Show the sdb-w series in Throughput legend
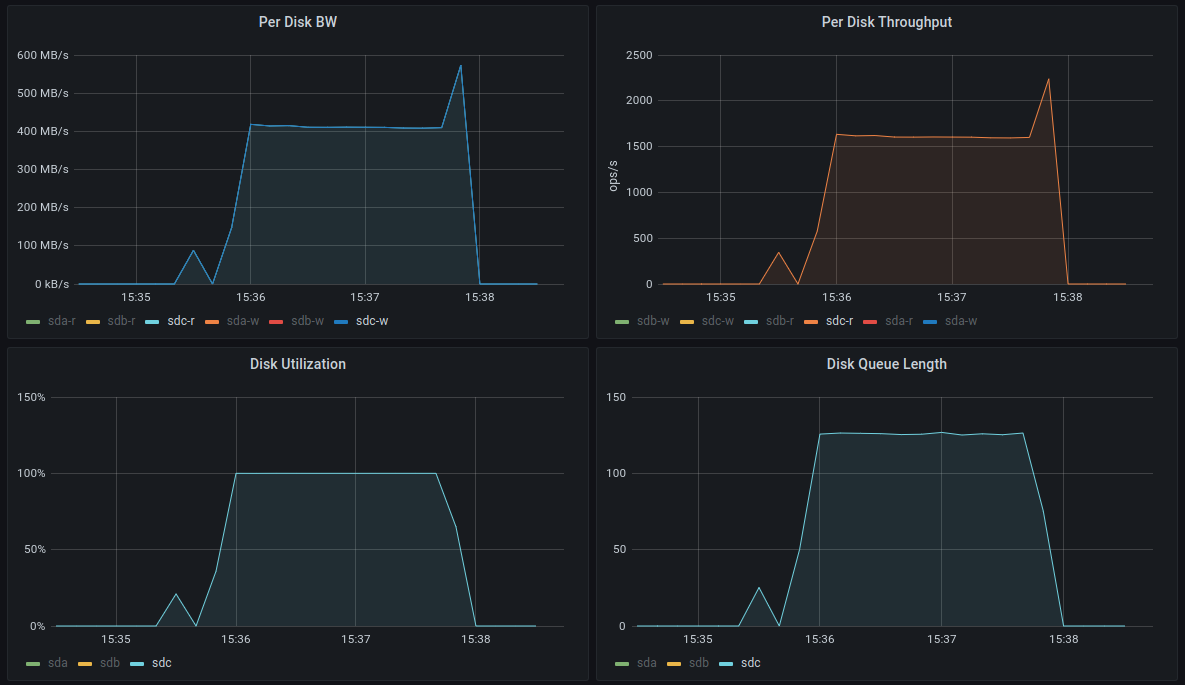 click(x=653, y=321)
